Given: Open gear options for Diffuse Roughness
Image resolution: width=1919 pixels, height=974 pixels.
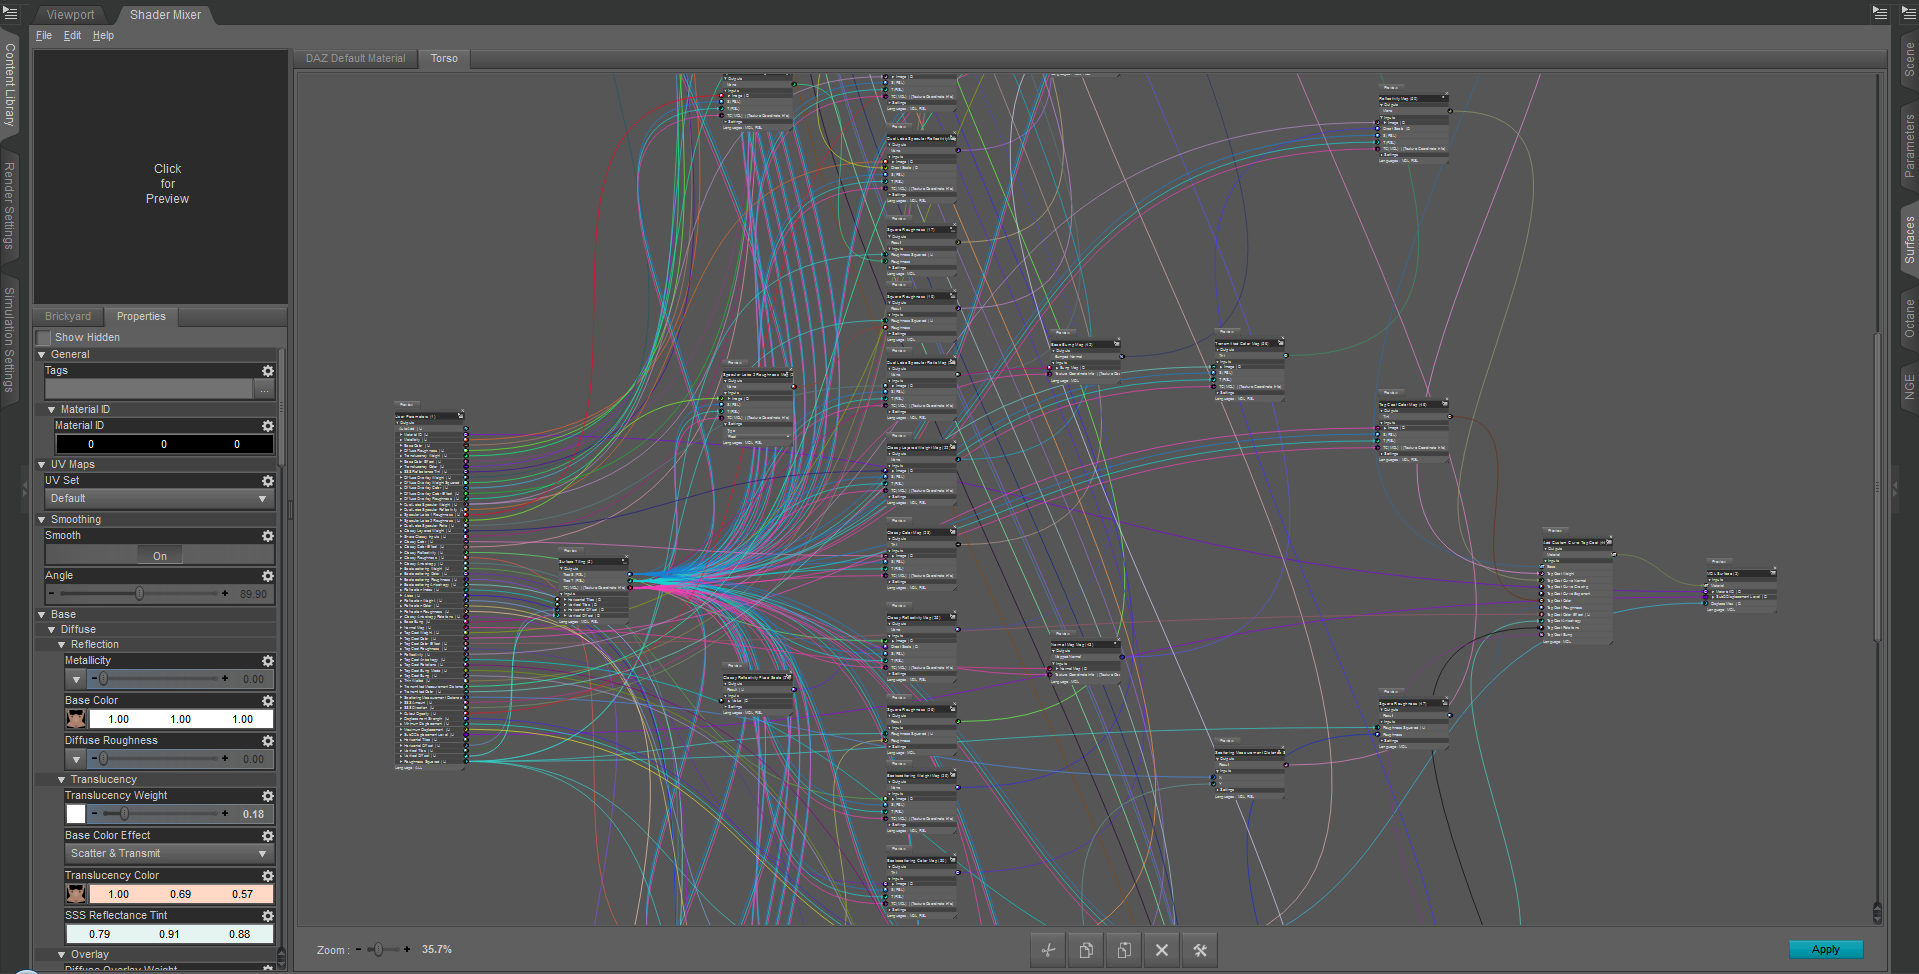Looking at the screenshot, I should click(268, 741).
